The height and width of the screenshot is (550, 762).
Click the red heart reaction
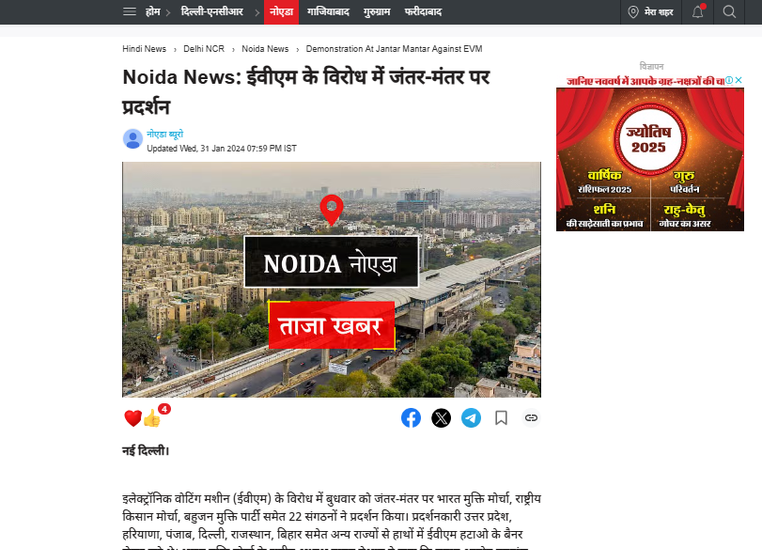[133, 418]
